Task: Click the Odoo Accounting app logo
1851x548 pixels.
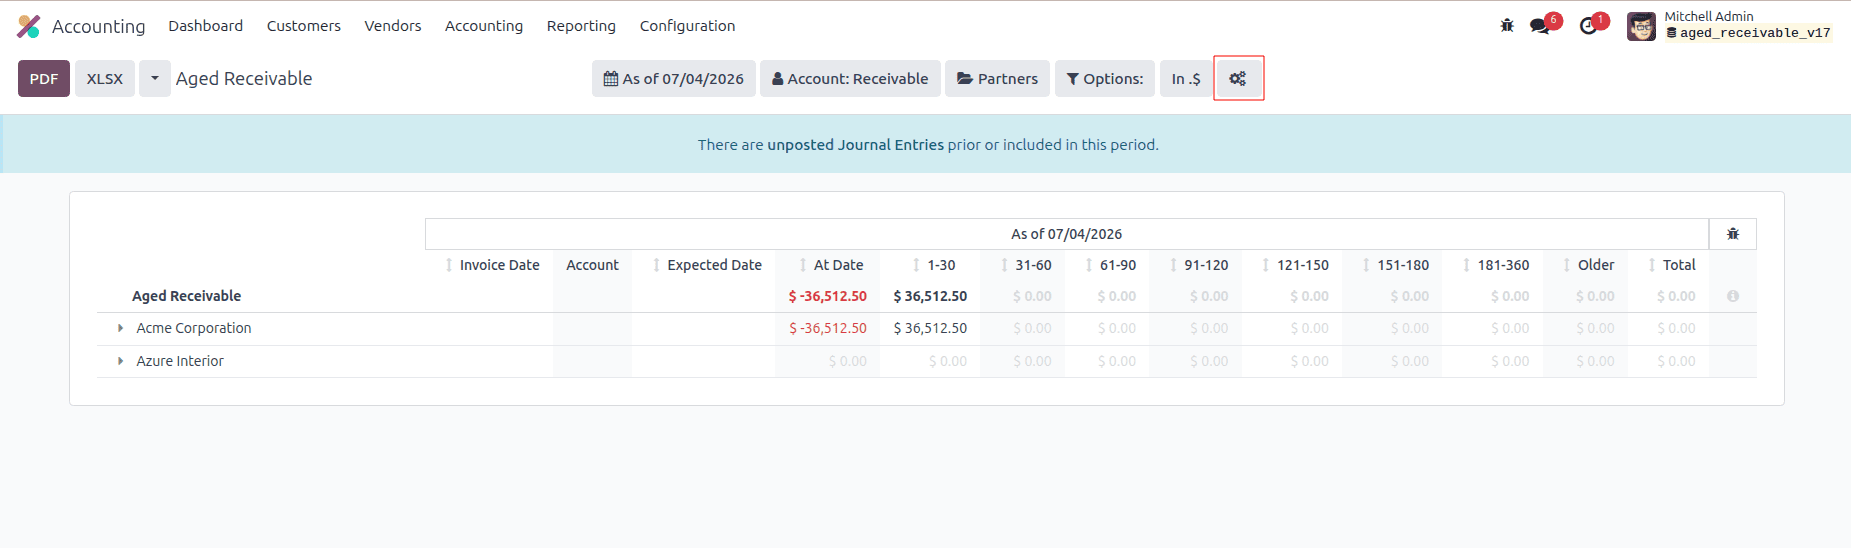Action: tap(29, 26)
